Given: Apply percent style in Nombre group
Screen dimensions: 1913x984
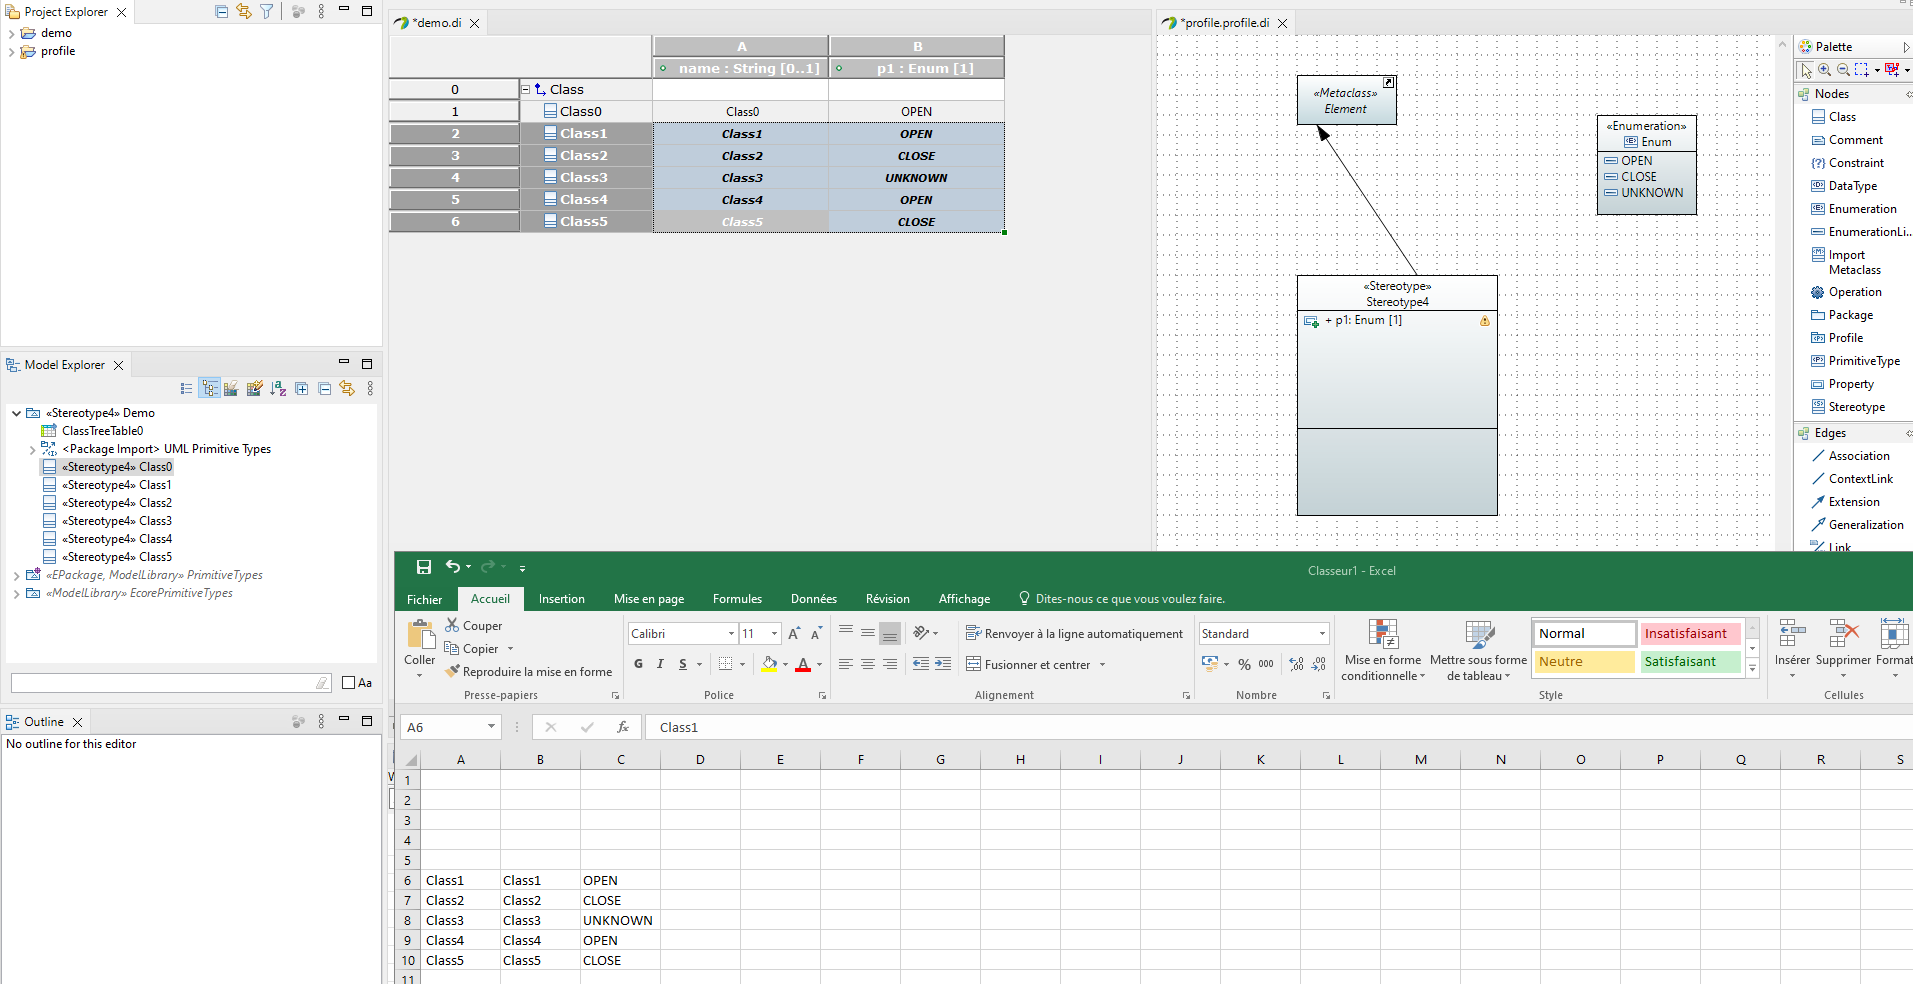Looking at the screenshot, I should 1244,664.
